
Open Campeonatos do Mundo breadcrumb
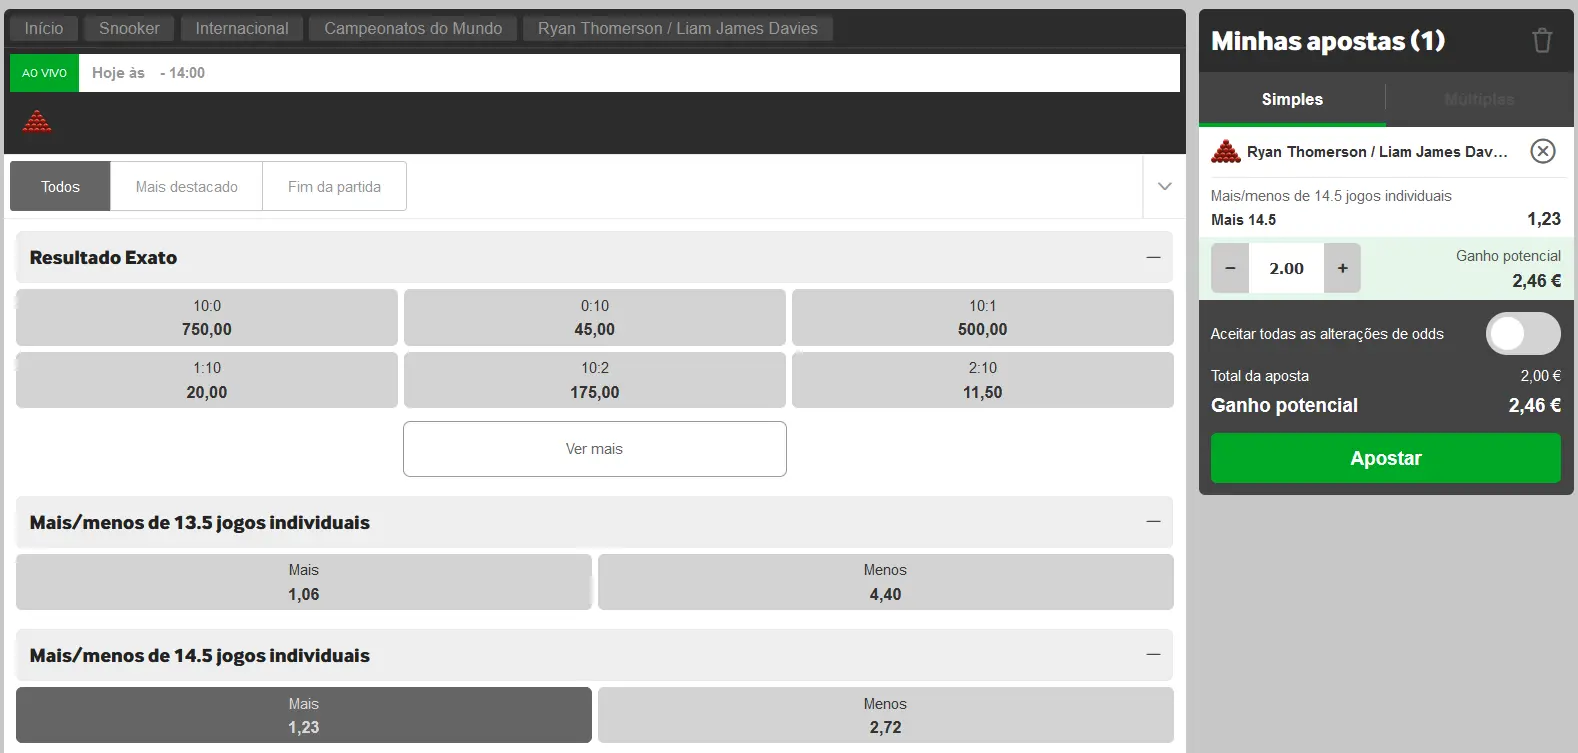(413, 28)
